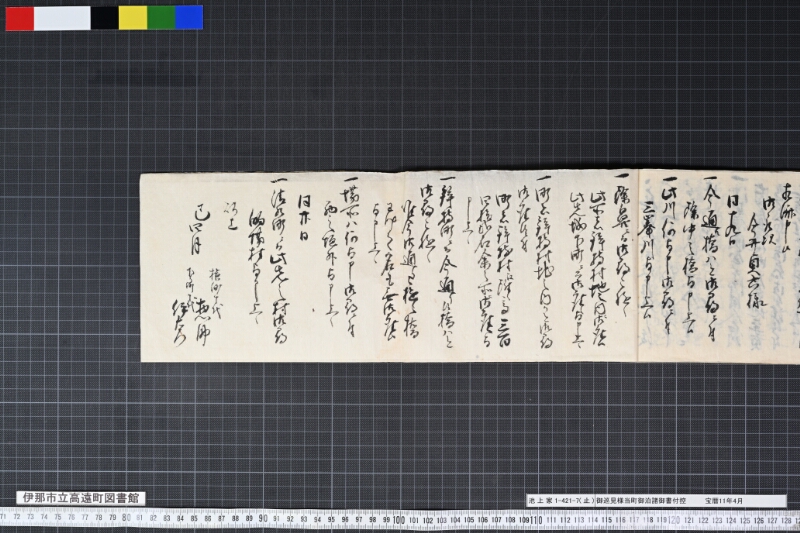Select the 池上家 1-421 catalog number label
Viewport: 800px width, 533px height.
[x=561, y=501]
